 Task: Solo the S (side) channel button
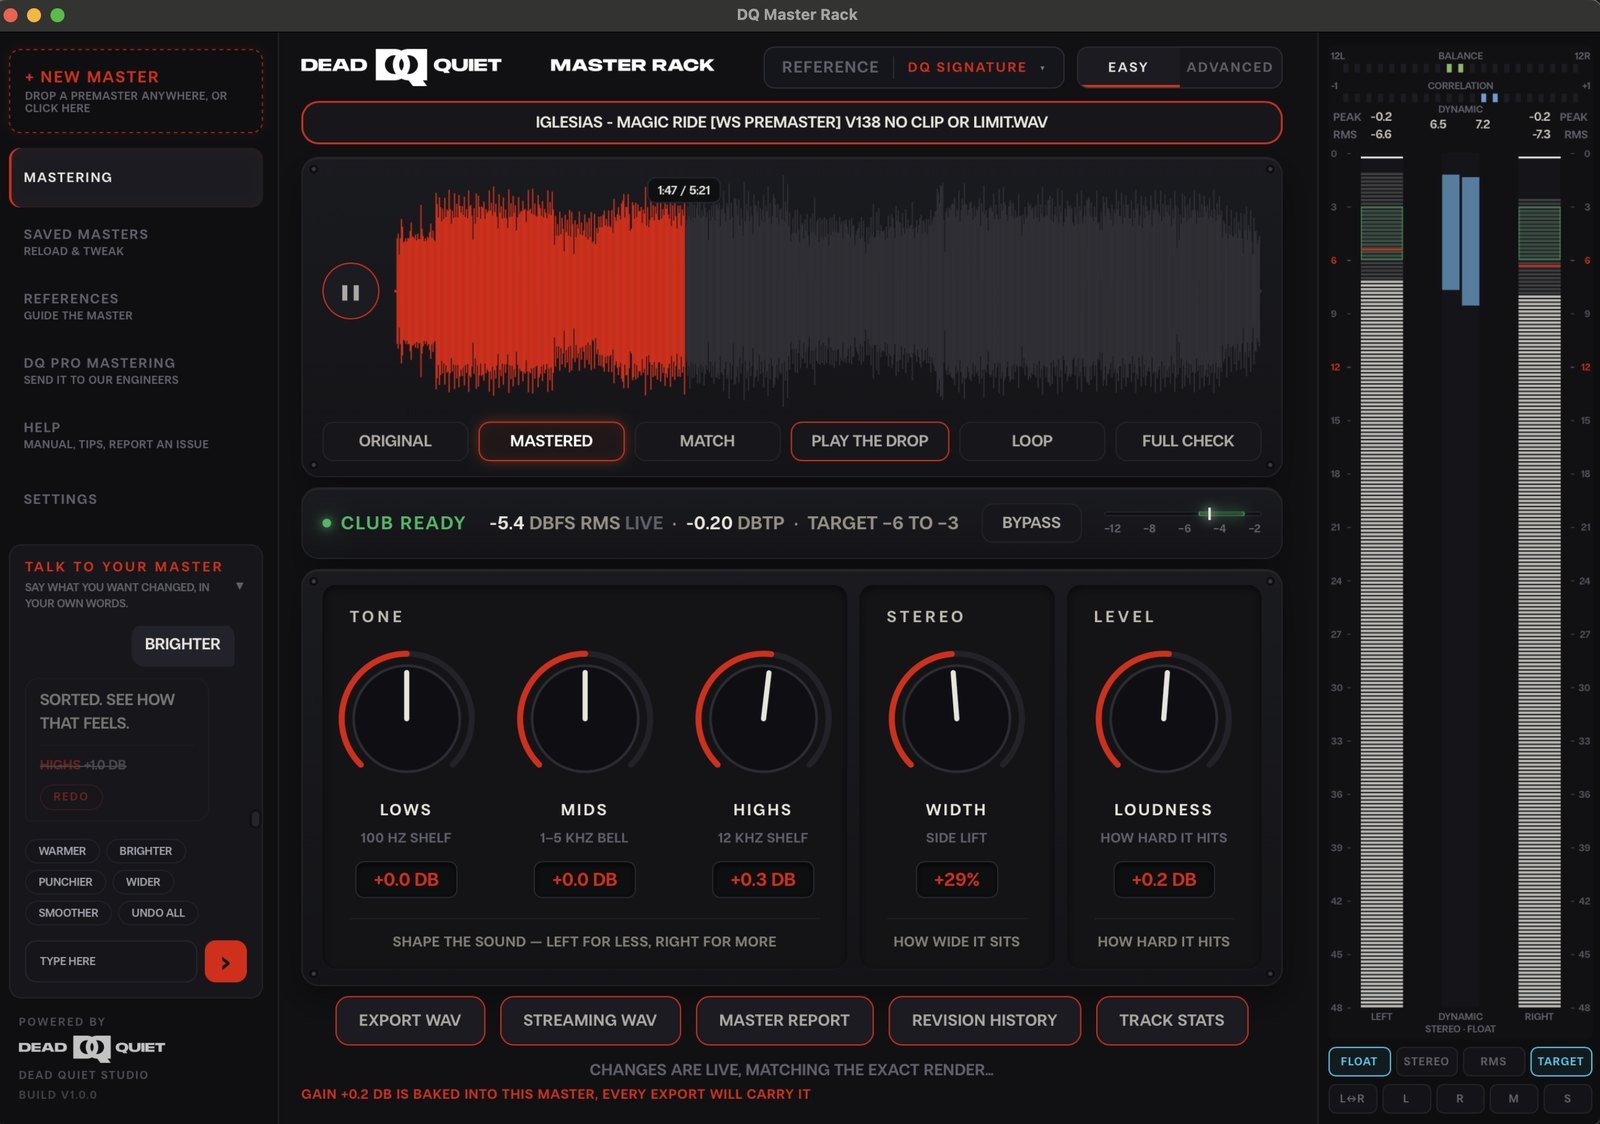[1567, 1098]
